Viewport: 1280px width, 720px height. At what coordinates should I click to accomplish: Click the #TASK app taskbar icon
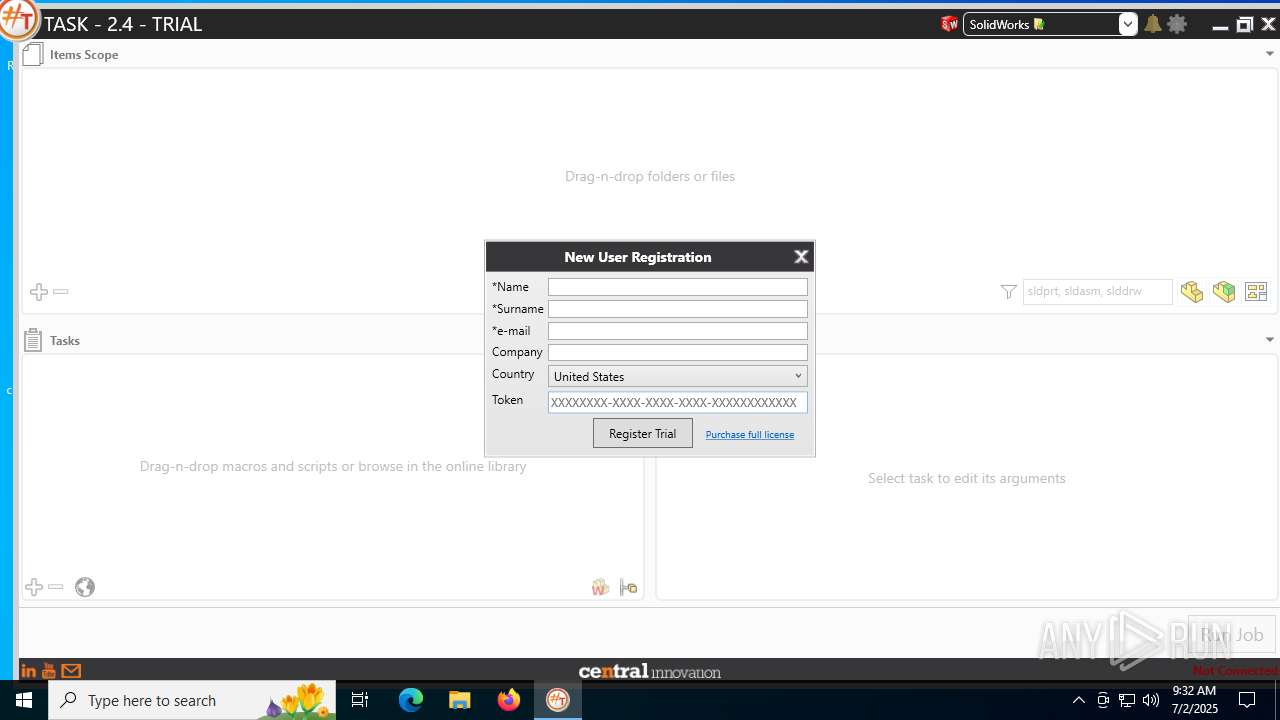(x=558, y=700)
